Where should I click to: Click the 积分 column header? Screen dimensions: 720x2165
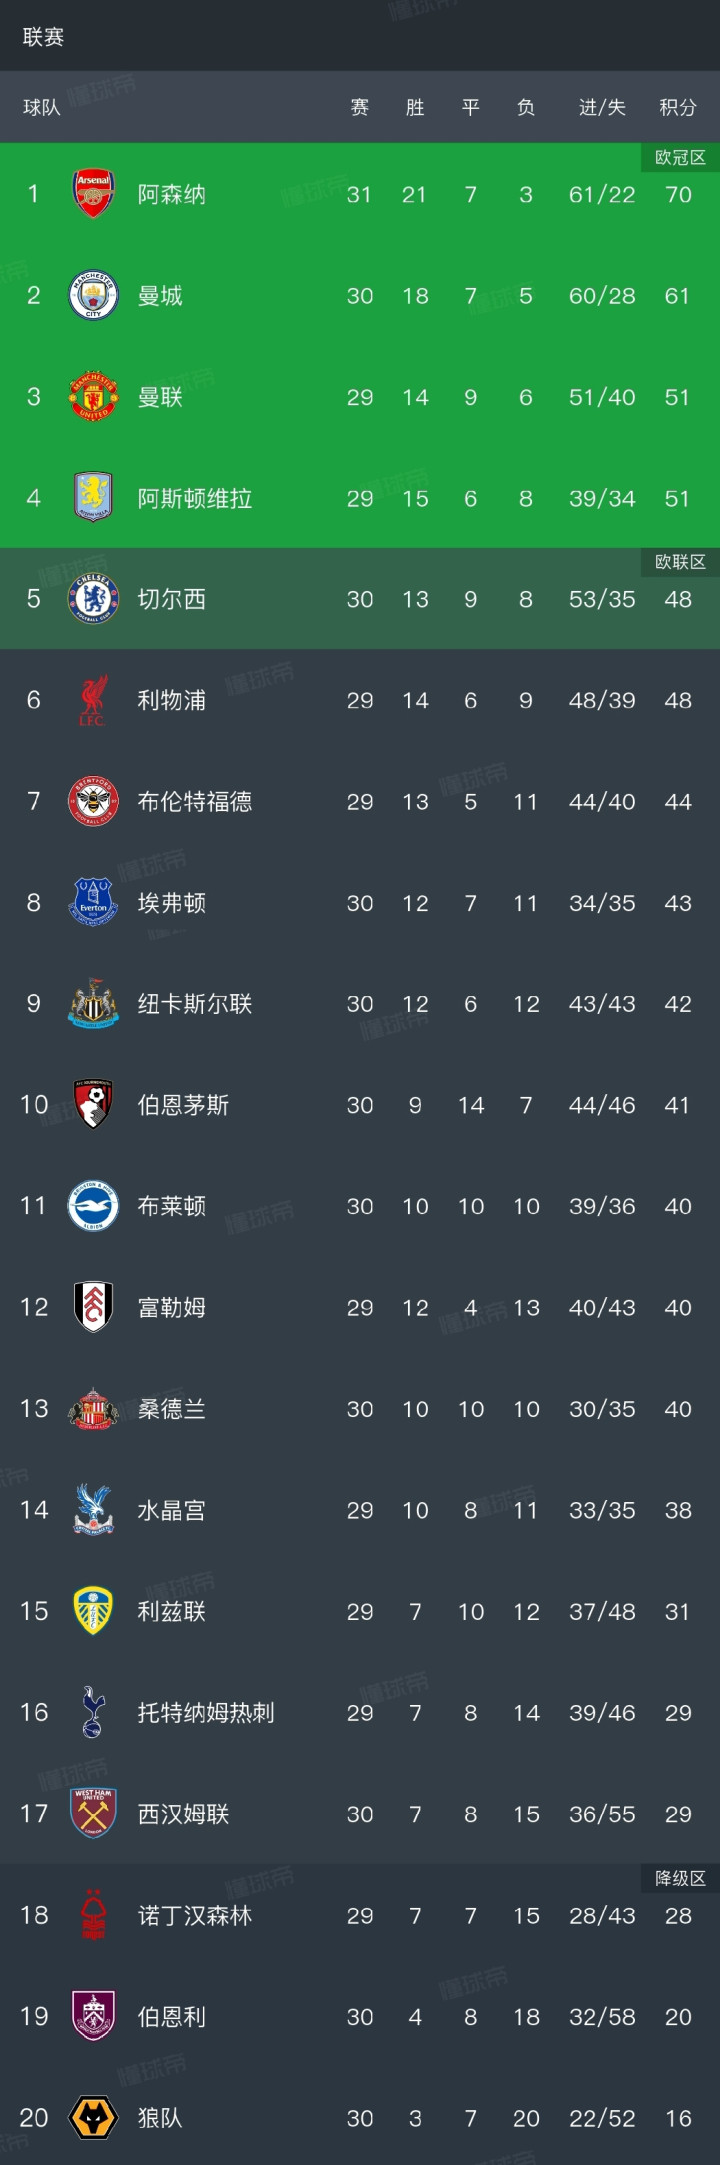click(678, 107)
